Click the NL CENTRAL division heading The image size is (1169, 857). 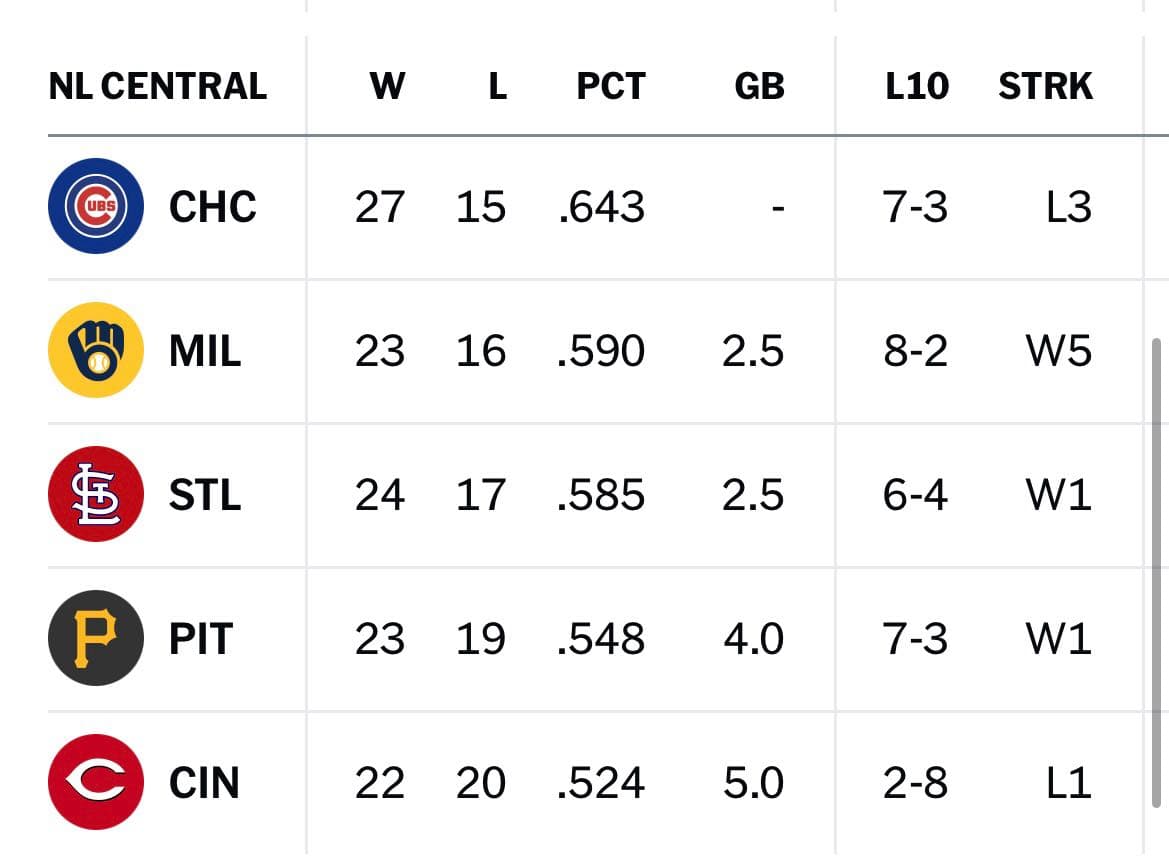click(x=157, y=86)
